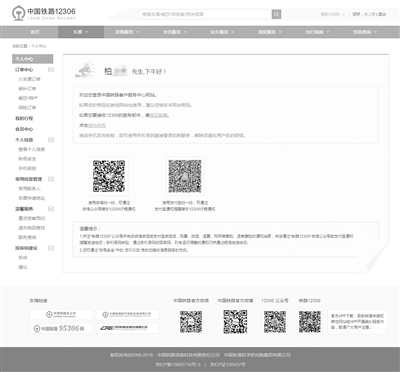
Task: Click the 验证邮箱 link in the welcome box
Action: pos(158,115)
